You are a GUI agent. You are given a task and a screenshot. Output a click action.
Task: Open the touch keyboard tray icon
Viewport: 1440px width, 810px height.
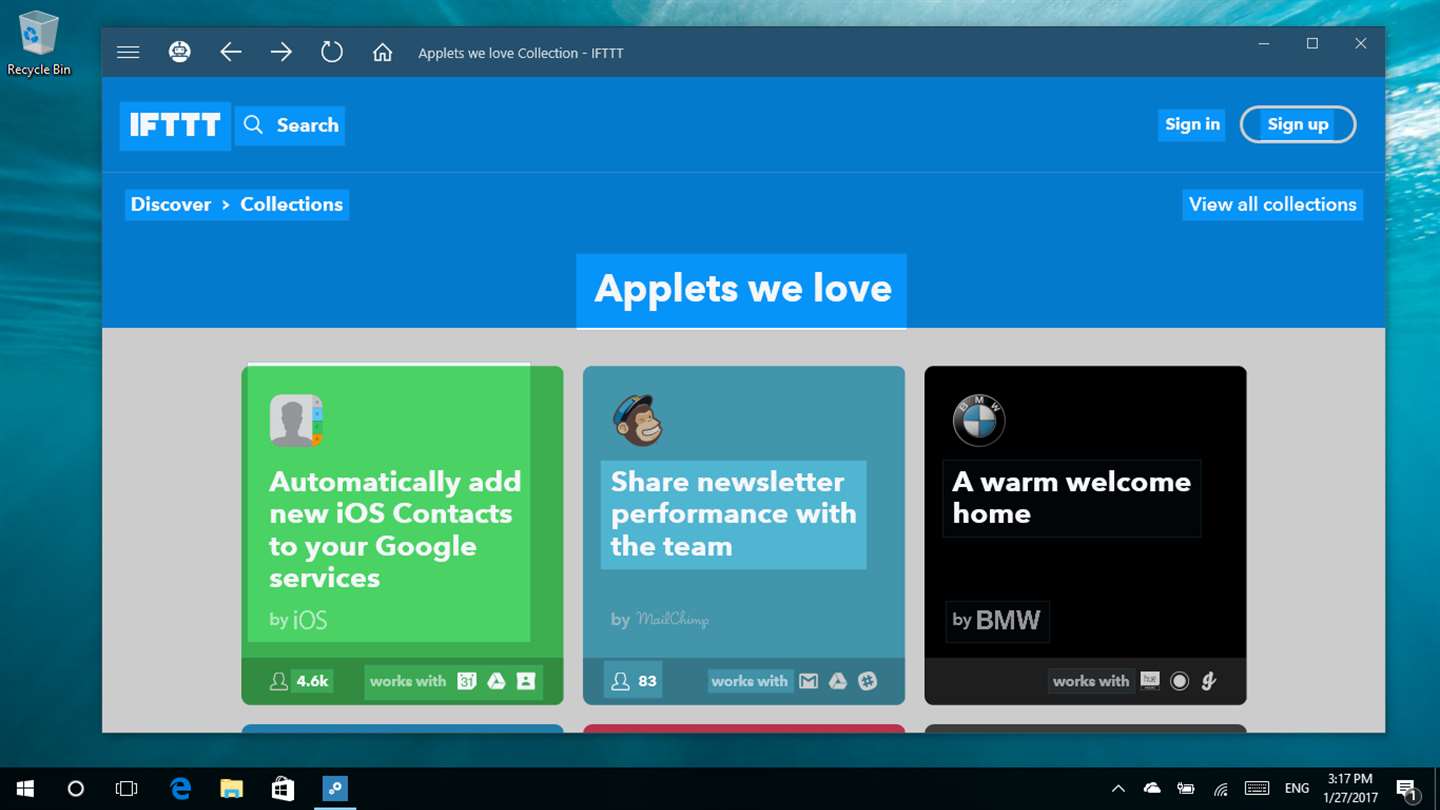pos(1257,789)
